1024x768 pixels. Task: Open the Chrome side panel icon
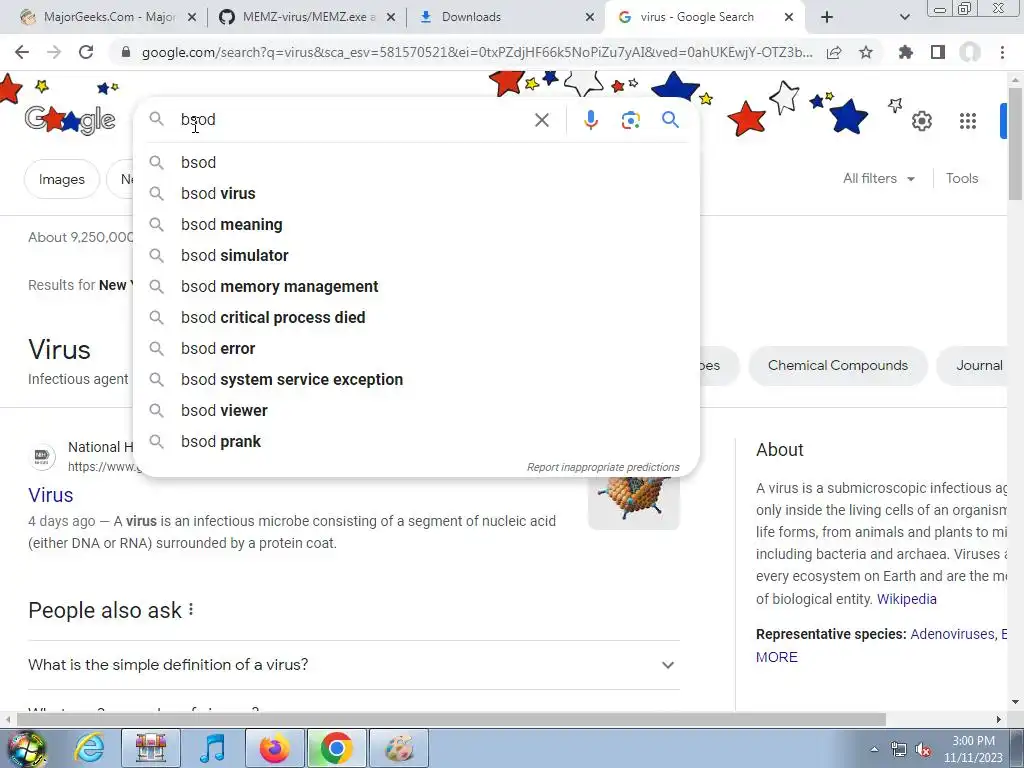point(938,52)
